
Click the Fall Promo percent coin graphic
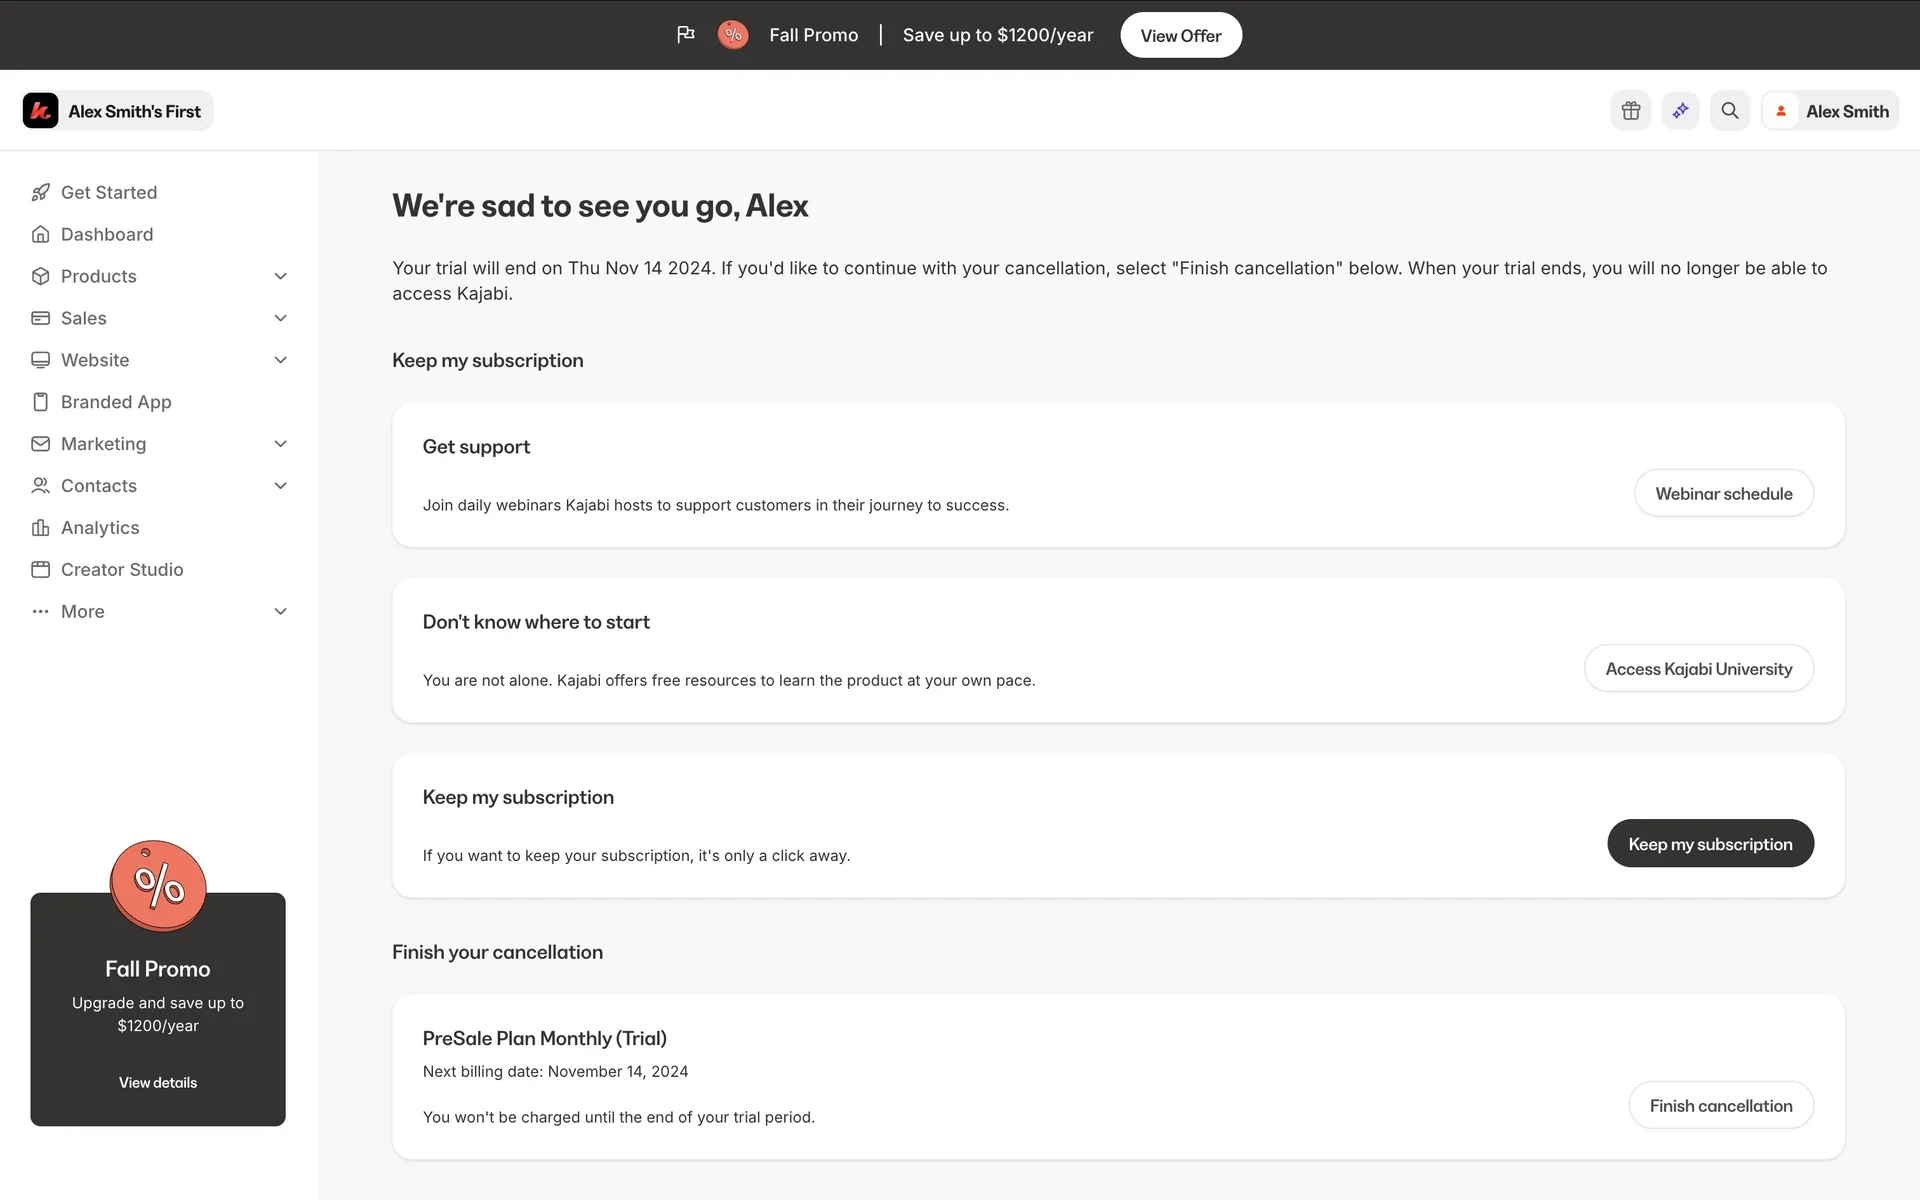point(158,886)
